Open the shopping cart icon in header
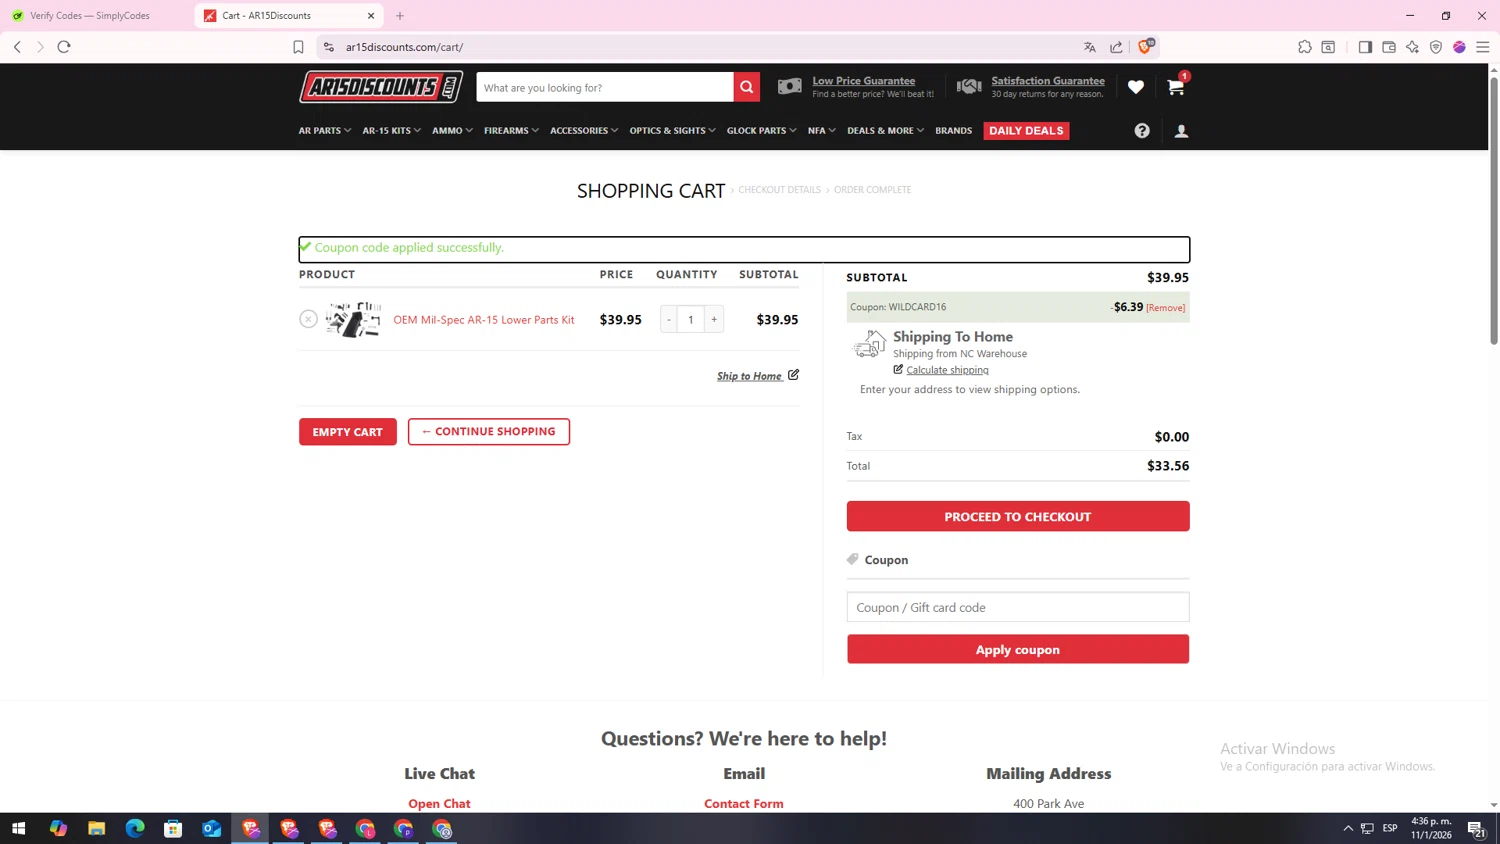 pos(1176,87)
